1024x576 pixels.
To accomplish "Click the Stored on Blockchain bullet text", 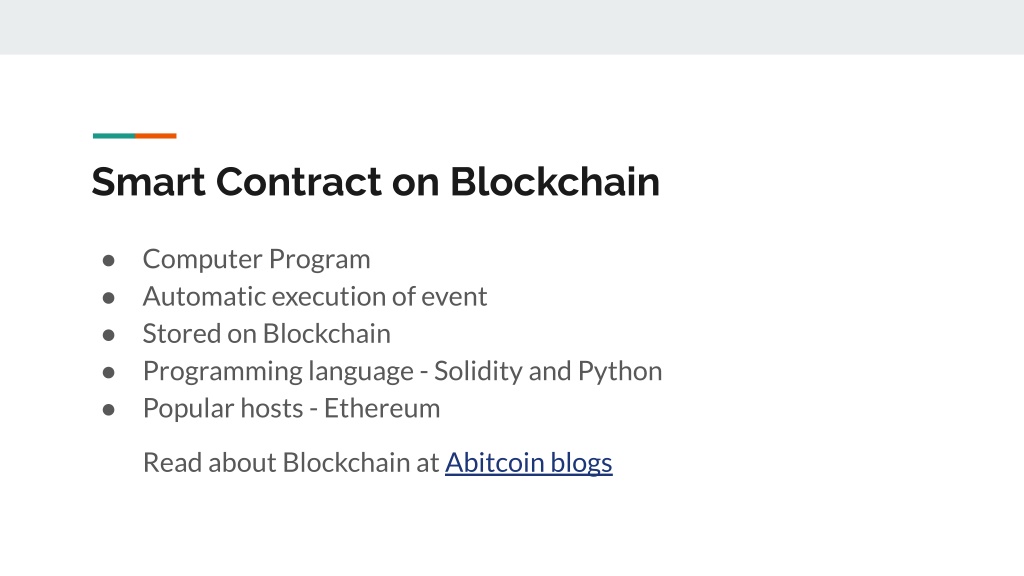I will 266,334.
